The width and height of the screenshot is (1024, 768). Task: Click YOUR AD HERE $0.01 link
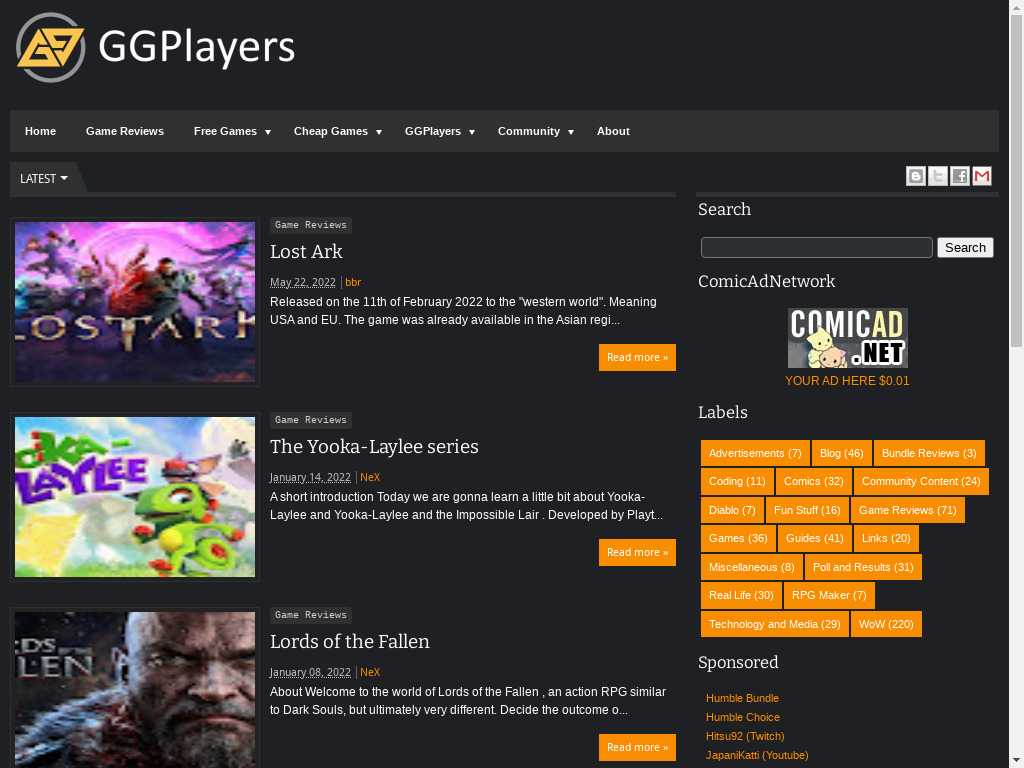(x=847, y=381)
